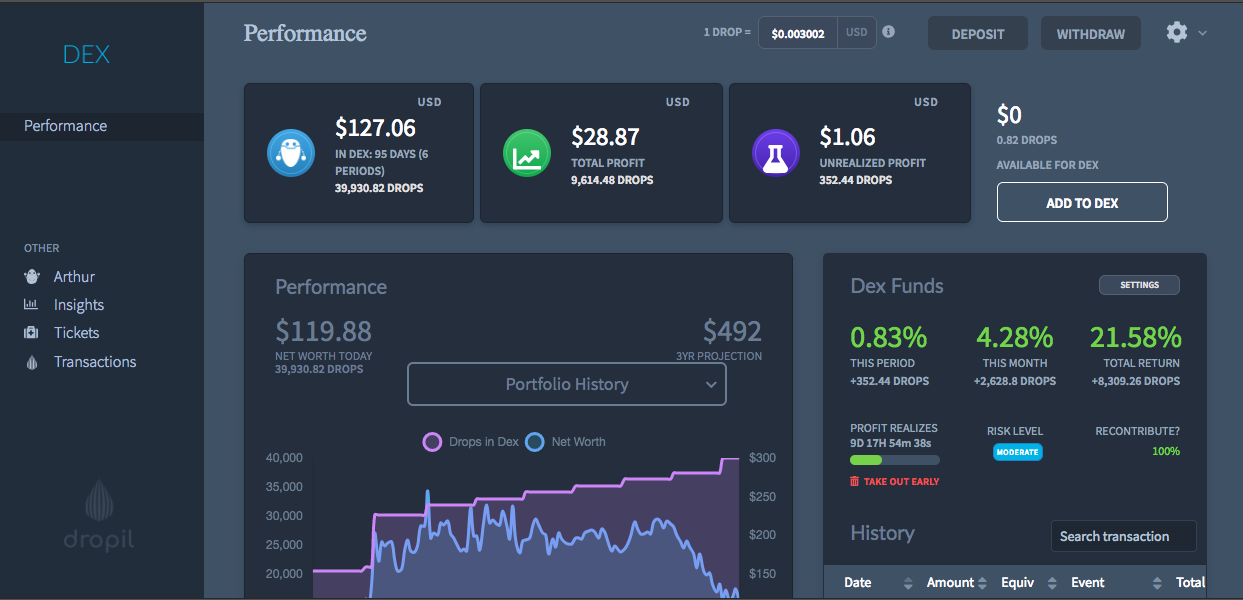Click the ADD TO DEX button
Viewport: 1243px width, 600px height.
pos(1082,202)
